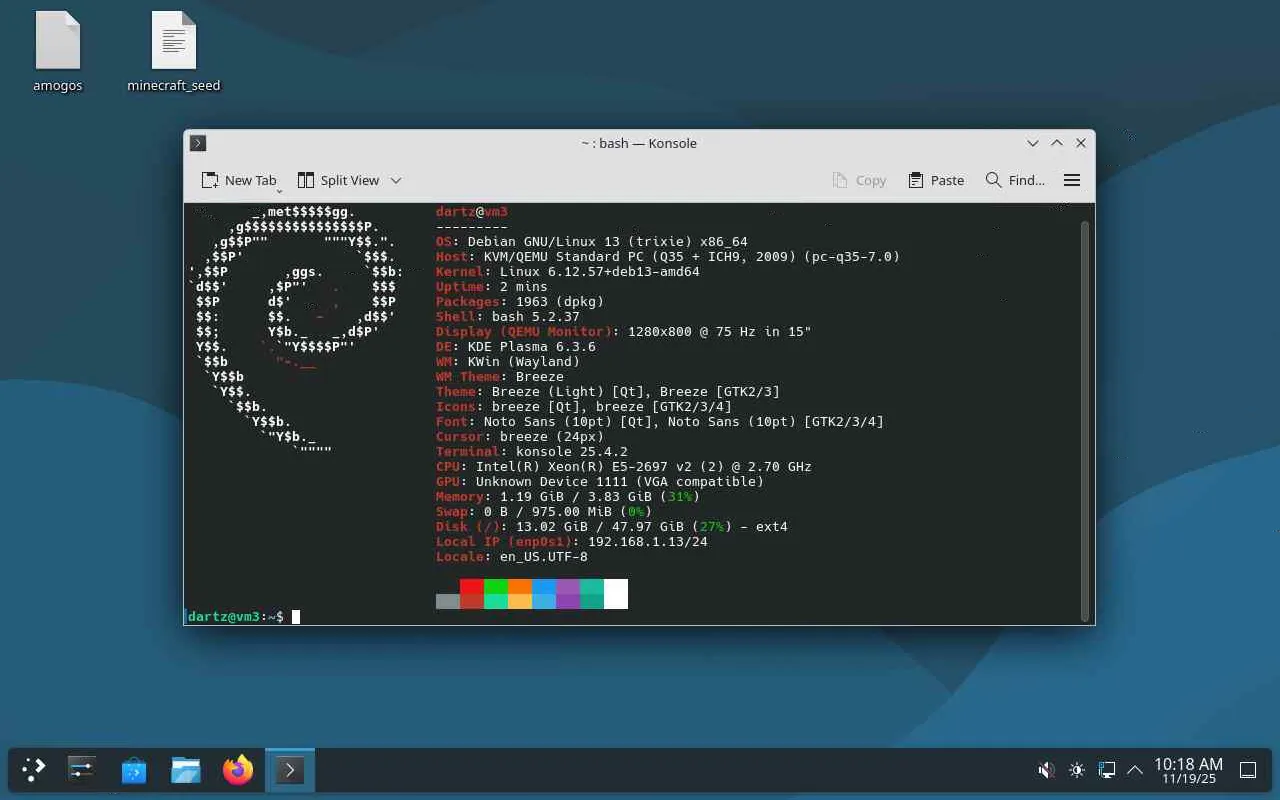Click the Split View button
Screen dimensions: 1280x800
(x=339, y=180)
